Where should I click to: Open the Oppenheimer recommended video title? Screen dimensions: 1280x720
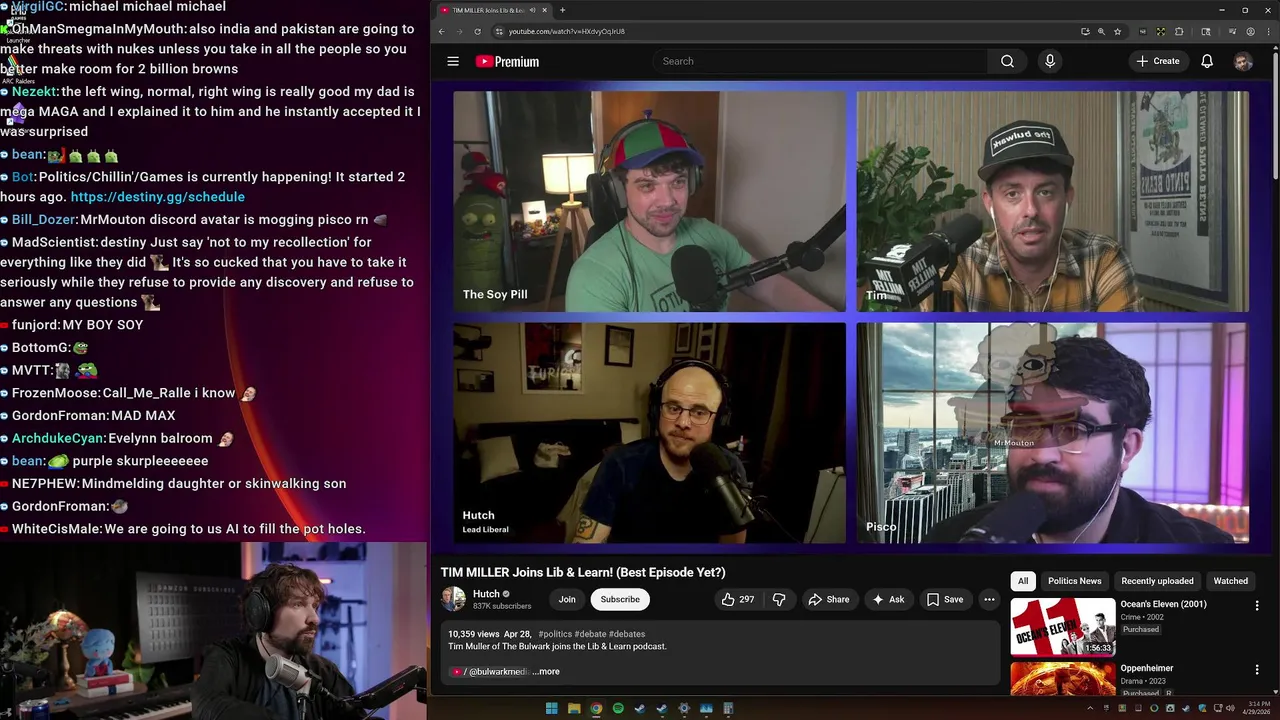(x=1147, y=668)
